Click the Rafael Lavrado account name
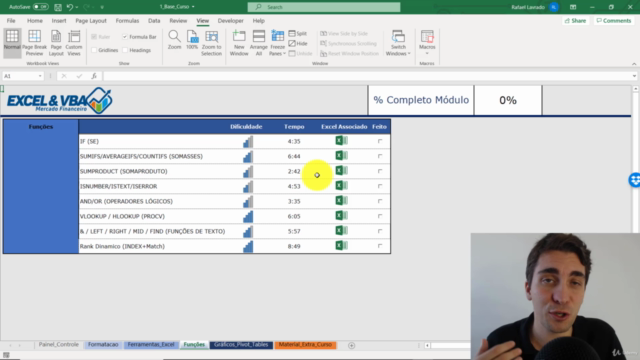Screen dimensions: 640x360 528,7
